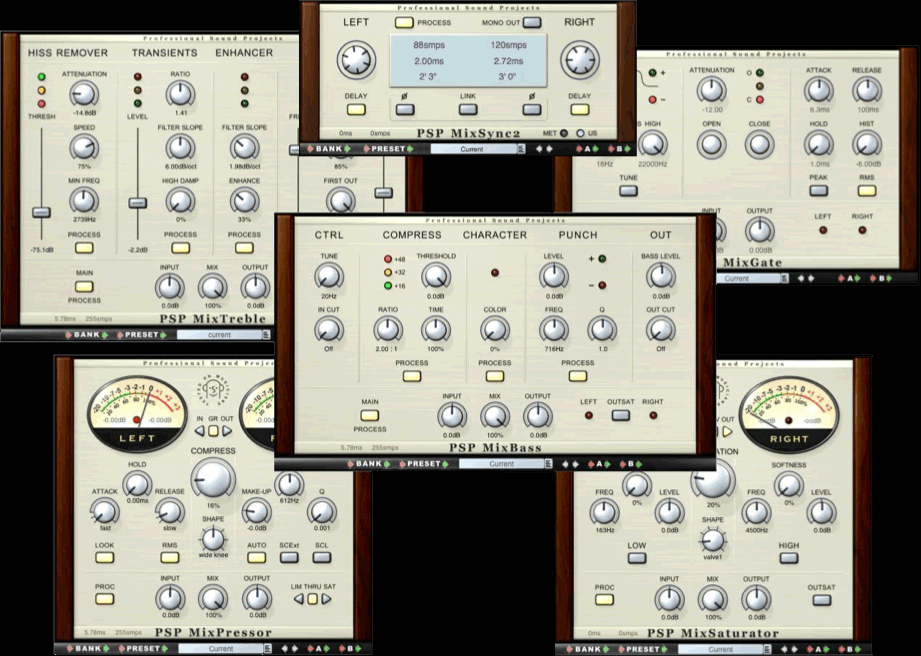Select US units radio in MixSync2
This screenshot has width=921, height=656.
(580, 133)
